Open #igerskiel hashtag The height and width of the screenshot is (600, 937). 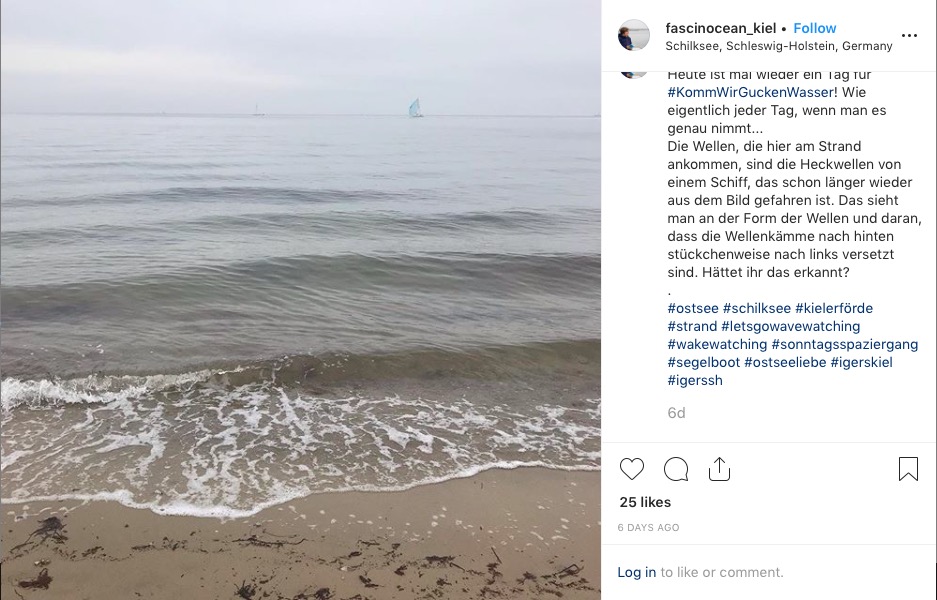pyautogui.click(x=861, y=362)
